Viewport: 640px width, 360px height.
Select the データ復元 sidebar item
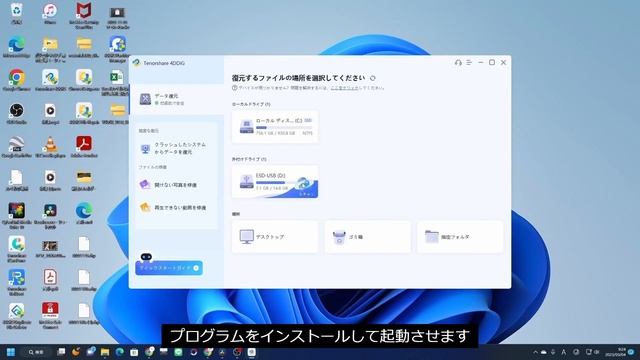(176, 99)
